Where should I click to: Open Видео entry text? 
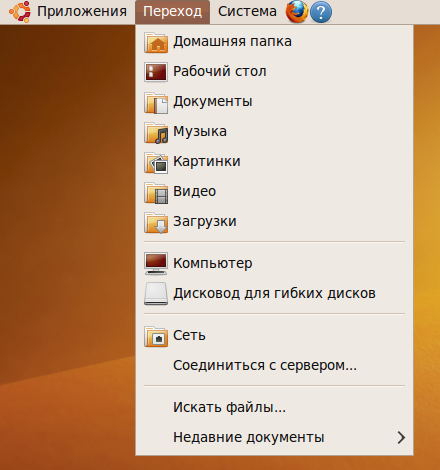click(x=195, y=191)
